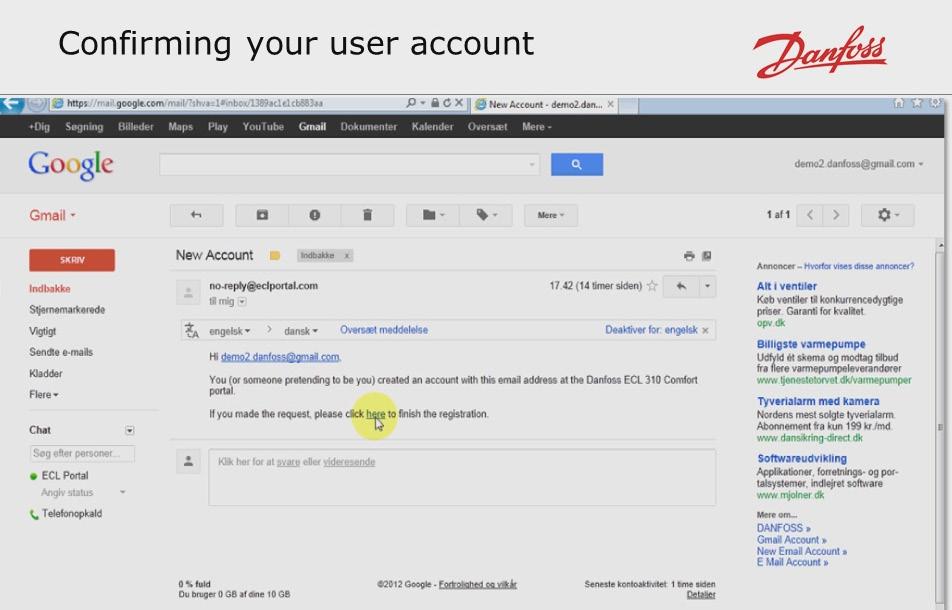
Task: Click the Fortrolighed og vilkår link
Action: point(478,585)
